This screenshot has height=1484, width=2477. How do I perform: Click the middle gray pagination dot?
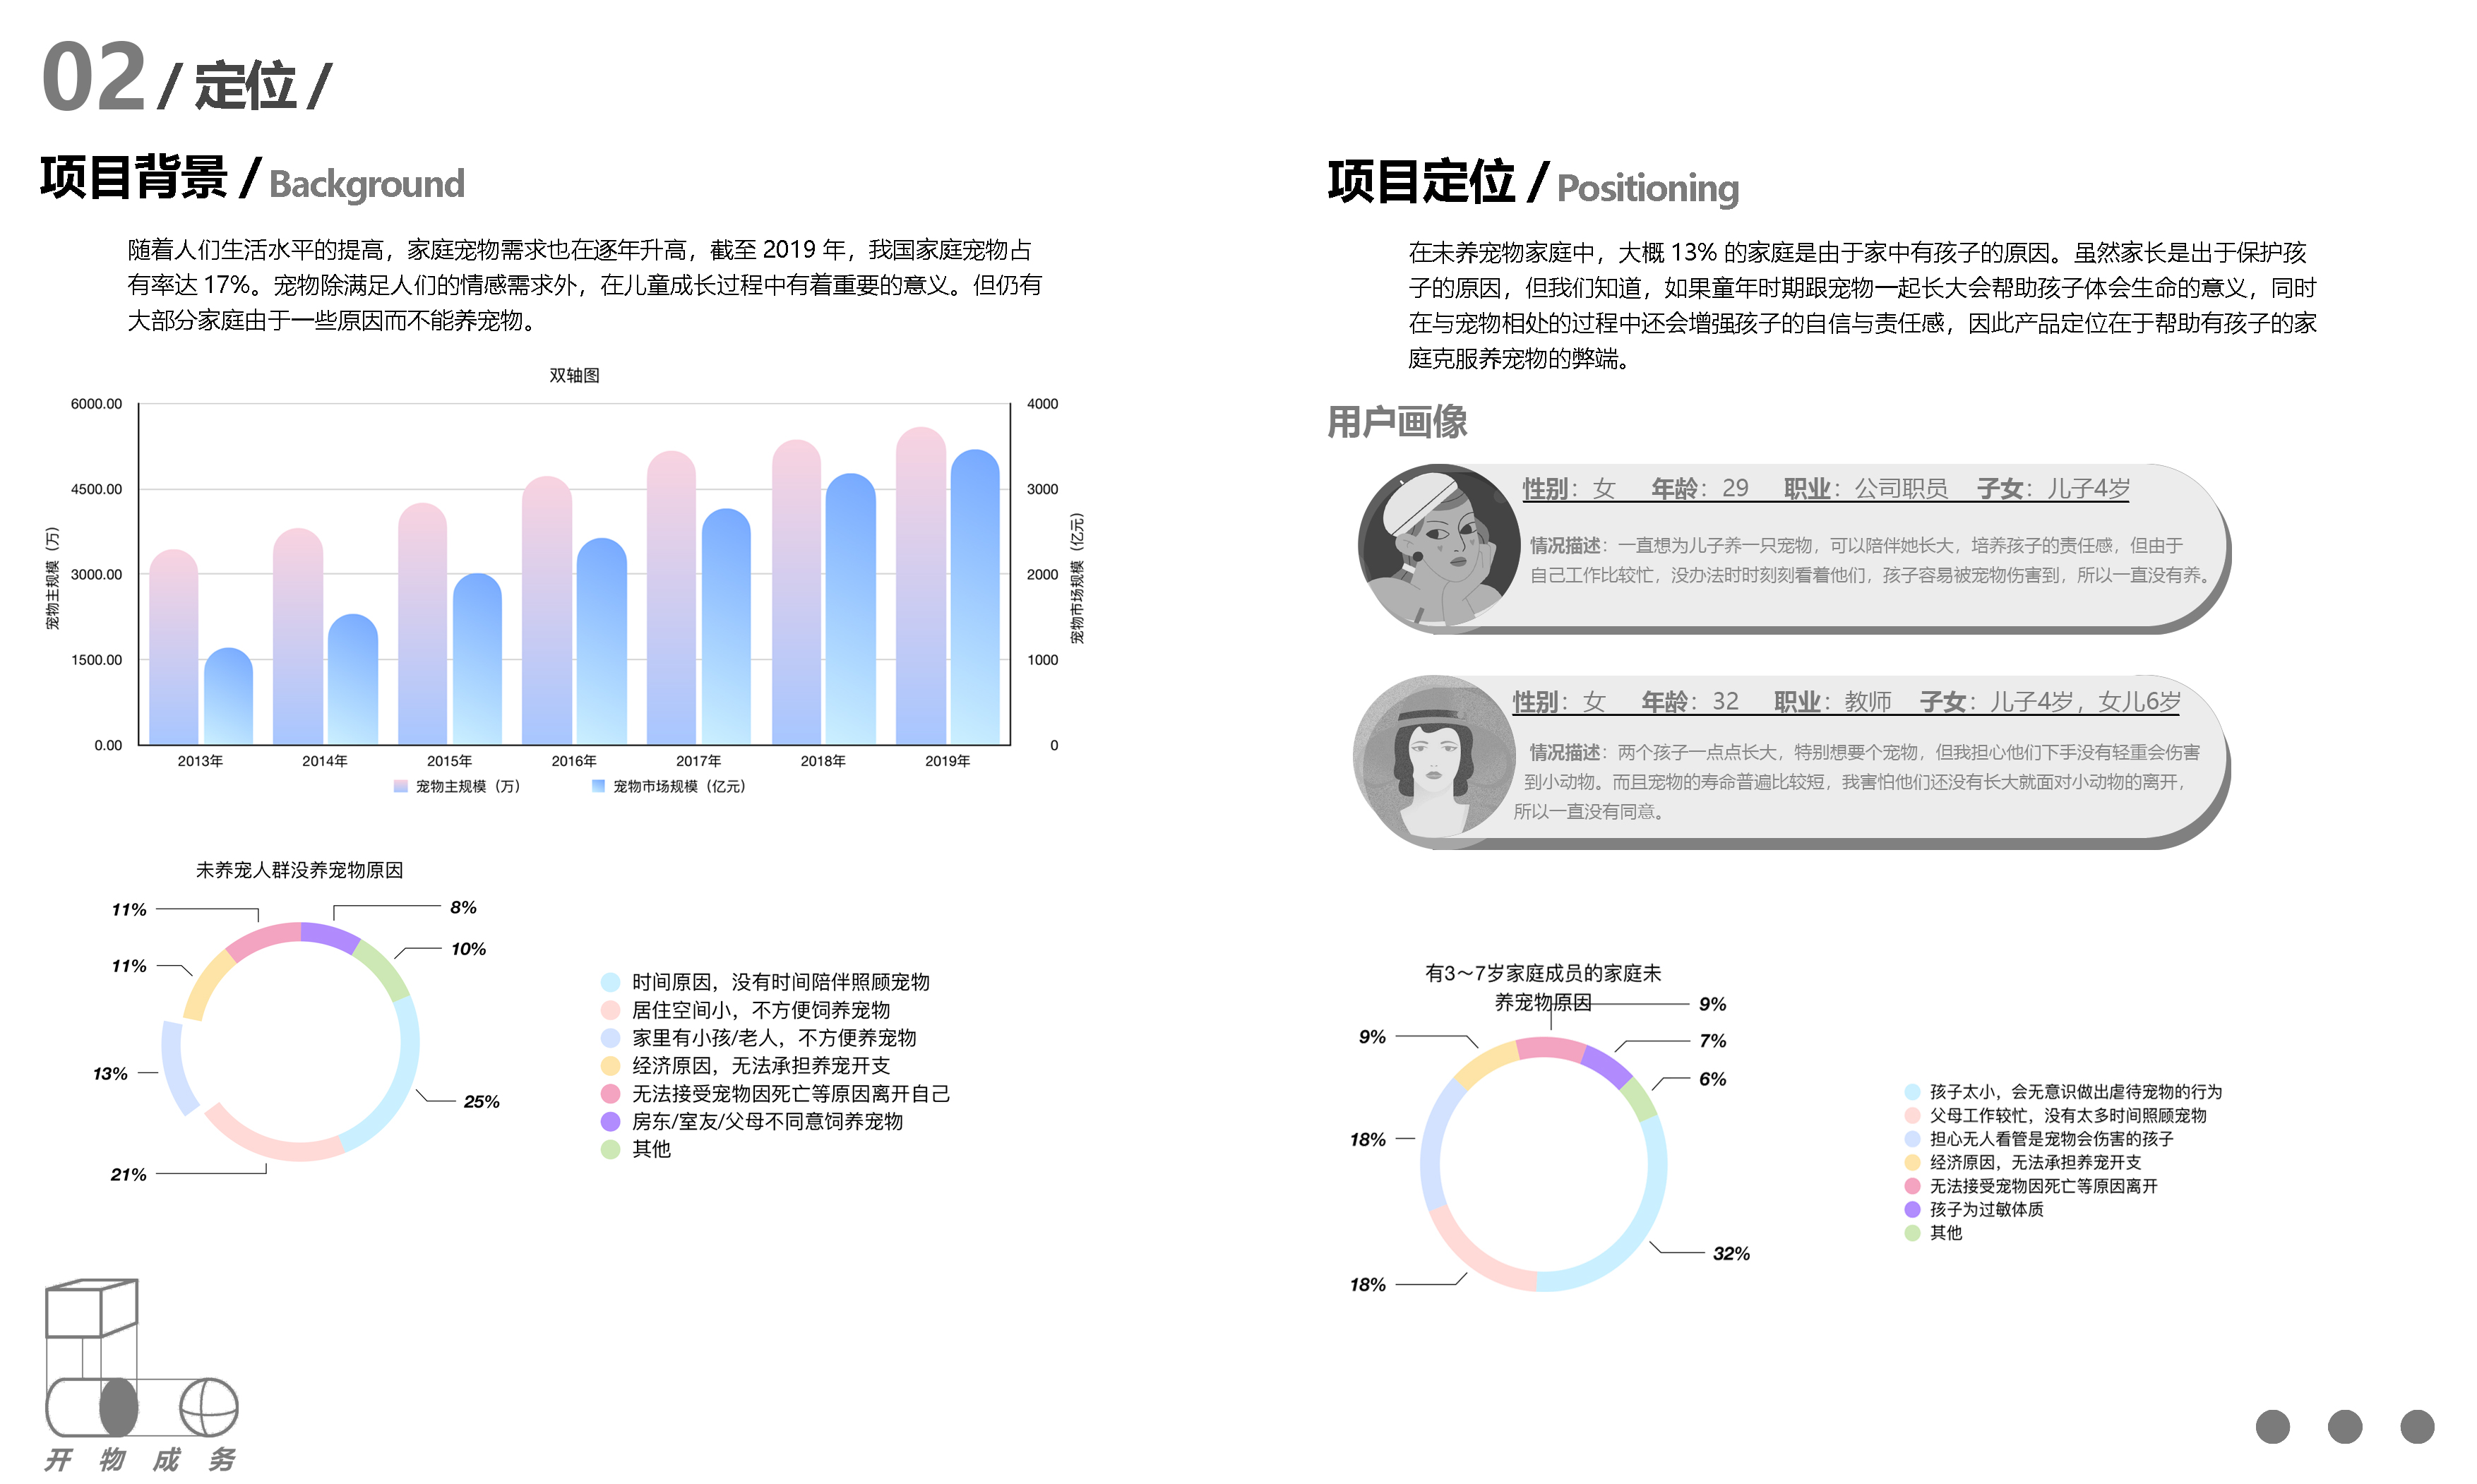click(2345, 1426)
